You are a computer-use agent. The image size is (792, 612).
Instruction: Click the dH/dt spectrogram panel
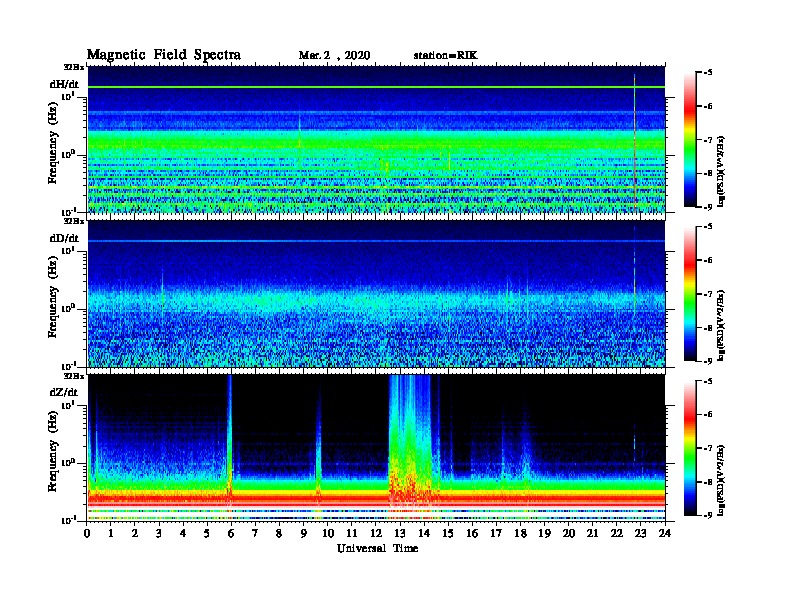[376, 139]
